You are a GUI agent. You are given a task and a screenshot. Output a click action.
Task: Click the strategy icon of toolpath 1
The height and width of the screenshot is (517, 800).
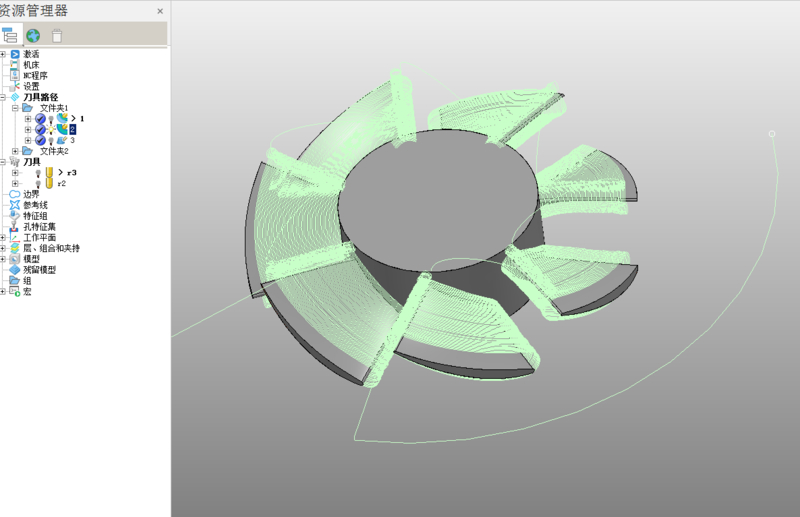pyautogui.click(x=62, y=118)
